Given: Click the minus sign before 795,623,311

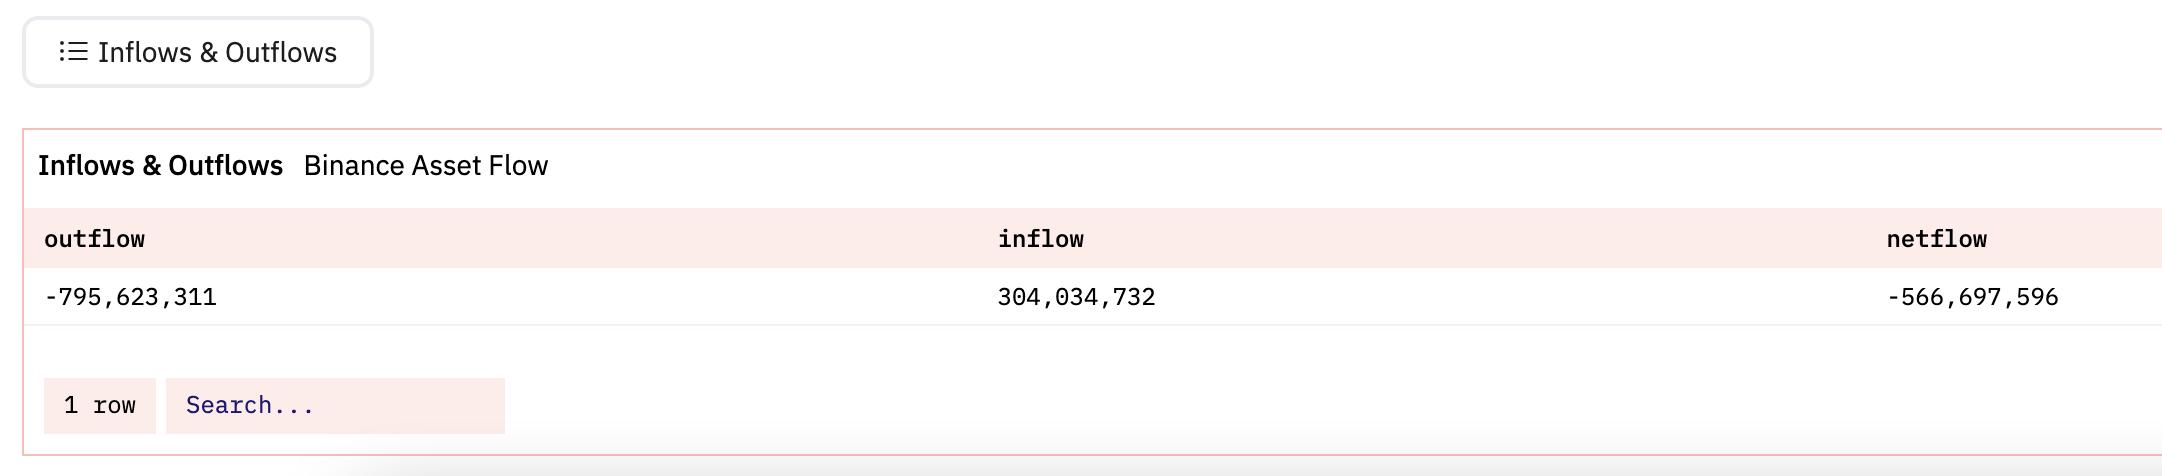Looking at the screenshot, I should click(x=51, y=297).
